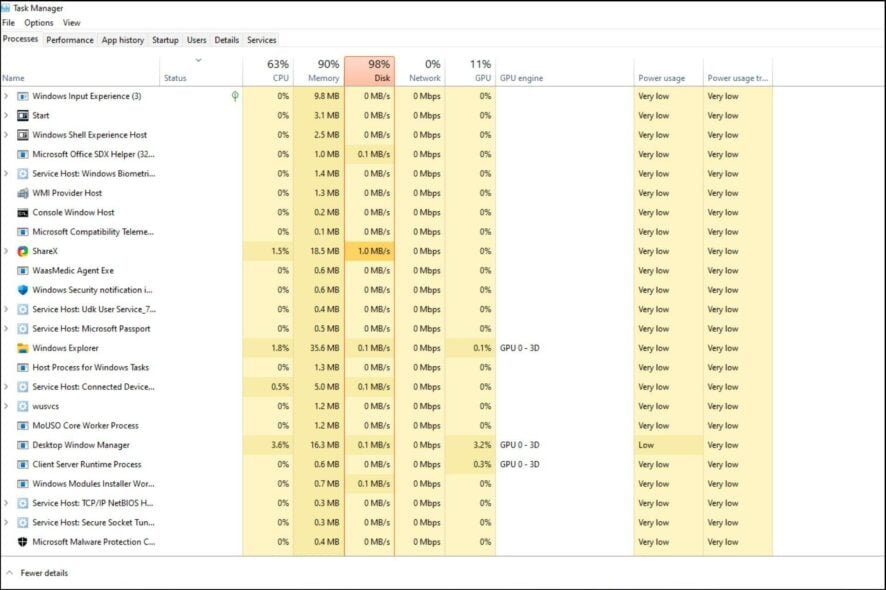Click the Console Window Host icon

tap(23, 212)
